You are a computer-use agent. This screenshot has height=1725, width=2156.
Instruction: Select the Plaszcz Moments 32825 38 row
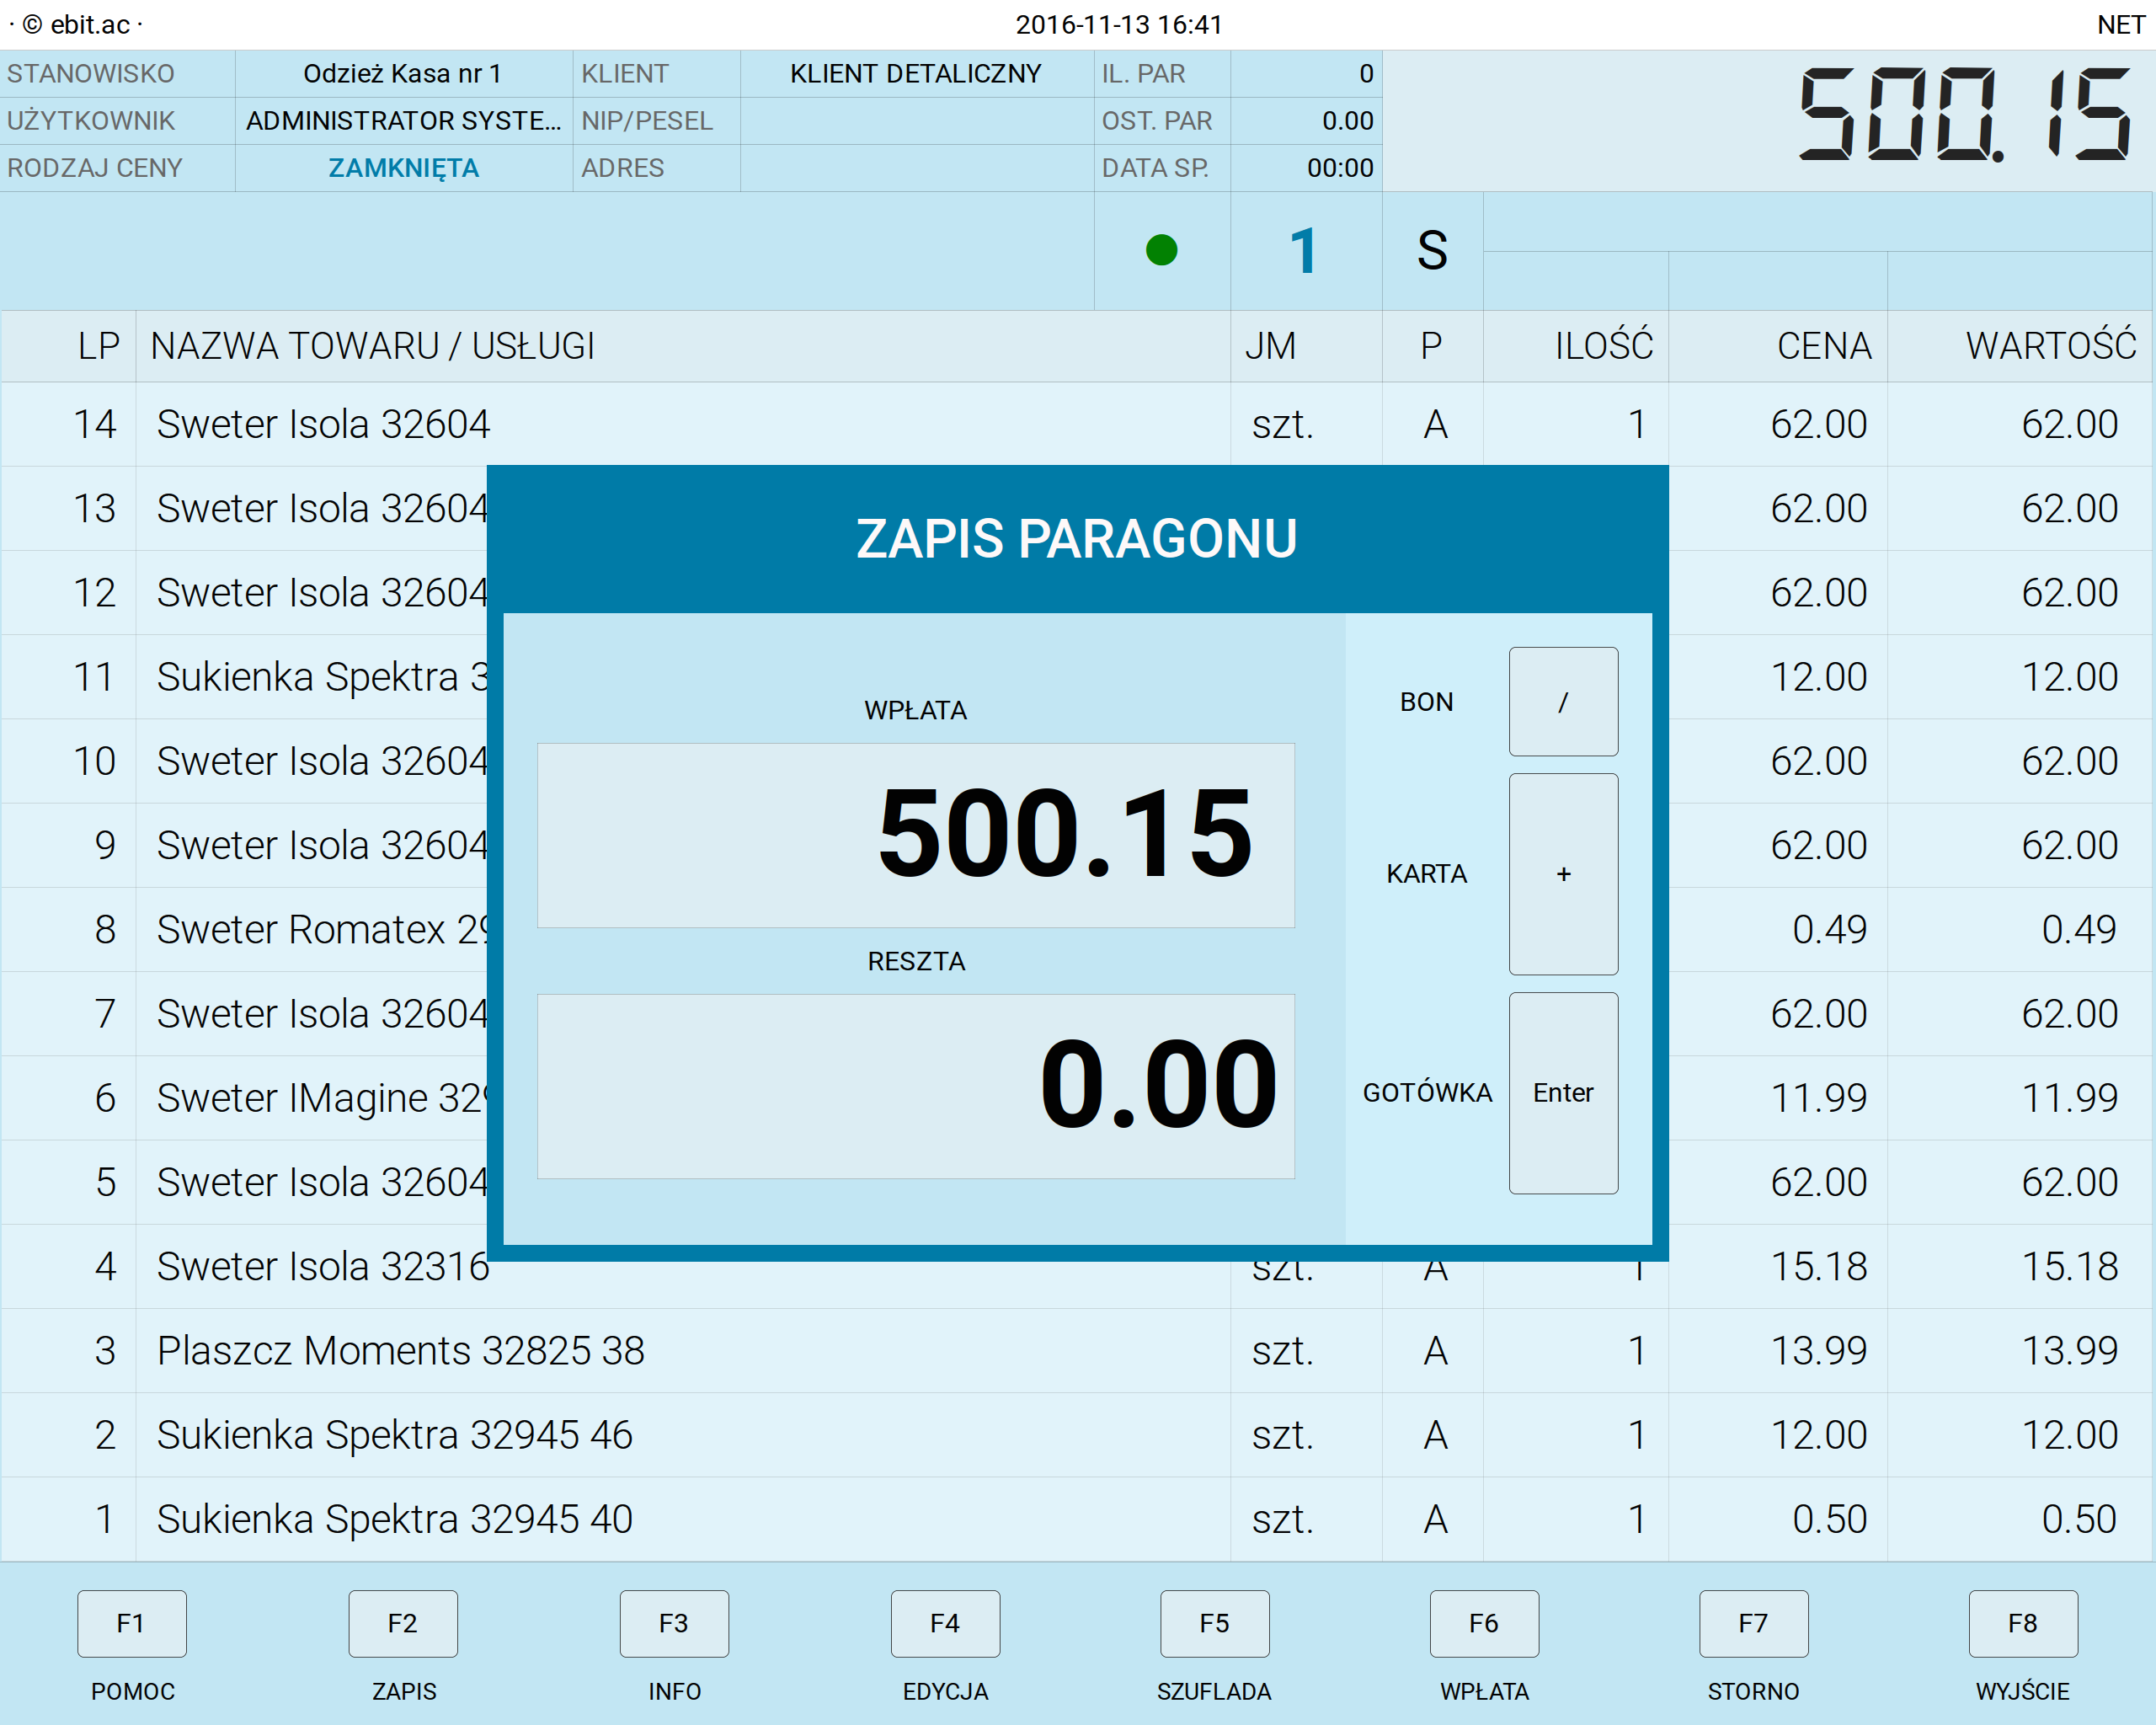(400, 1351)
